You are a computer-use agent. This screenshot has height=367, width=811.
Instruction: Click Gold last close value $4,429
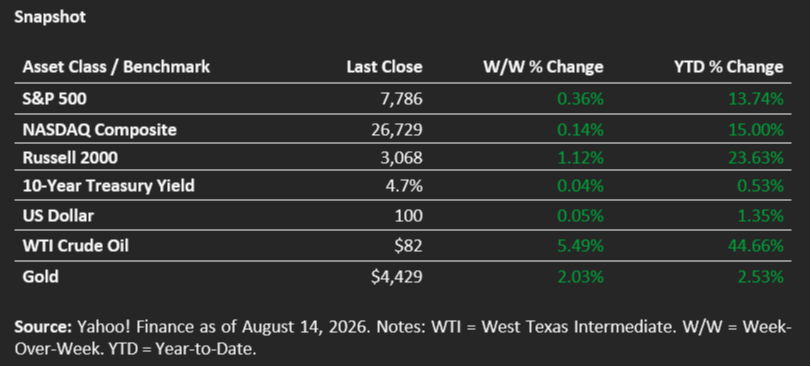click(x=396, y=277)
